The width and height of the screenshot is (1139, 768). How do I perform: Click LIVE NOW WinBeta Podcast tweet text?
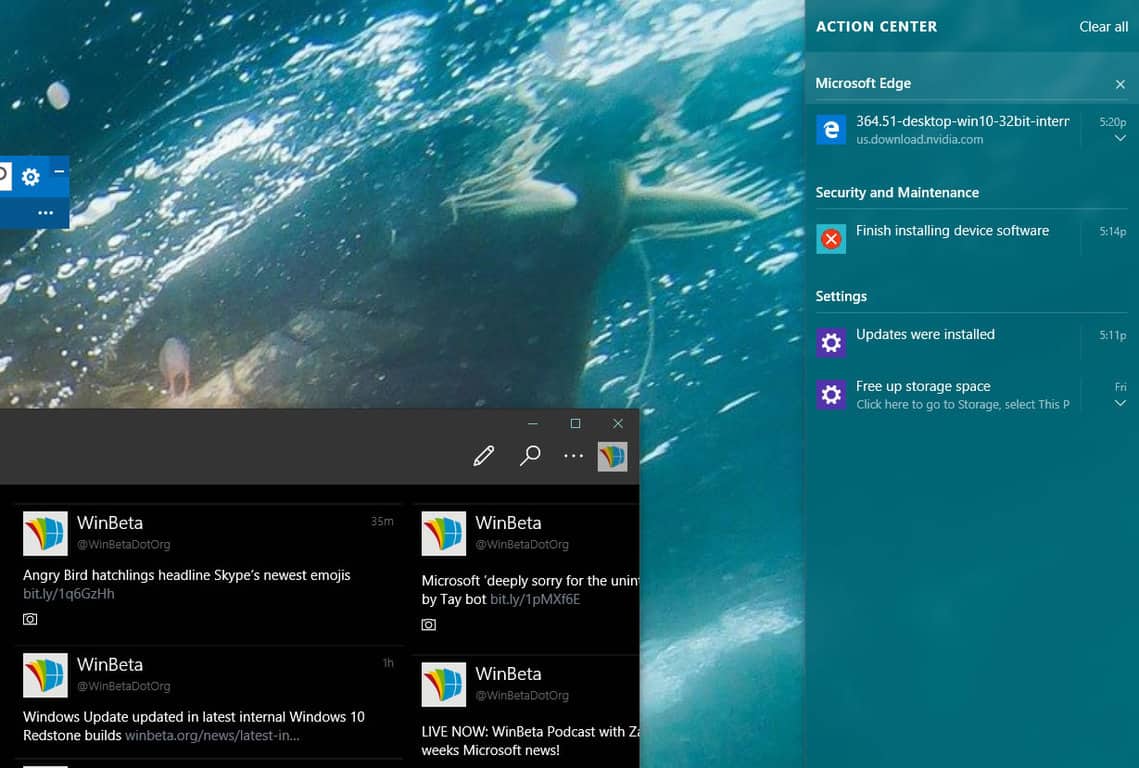530,740
